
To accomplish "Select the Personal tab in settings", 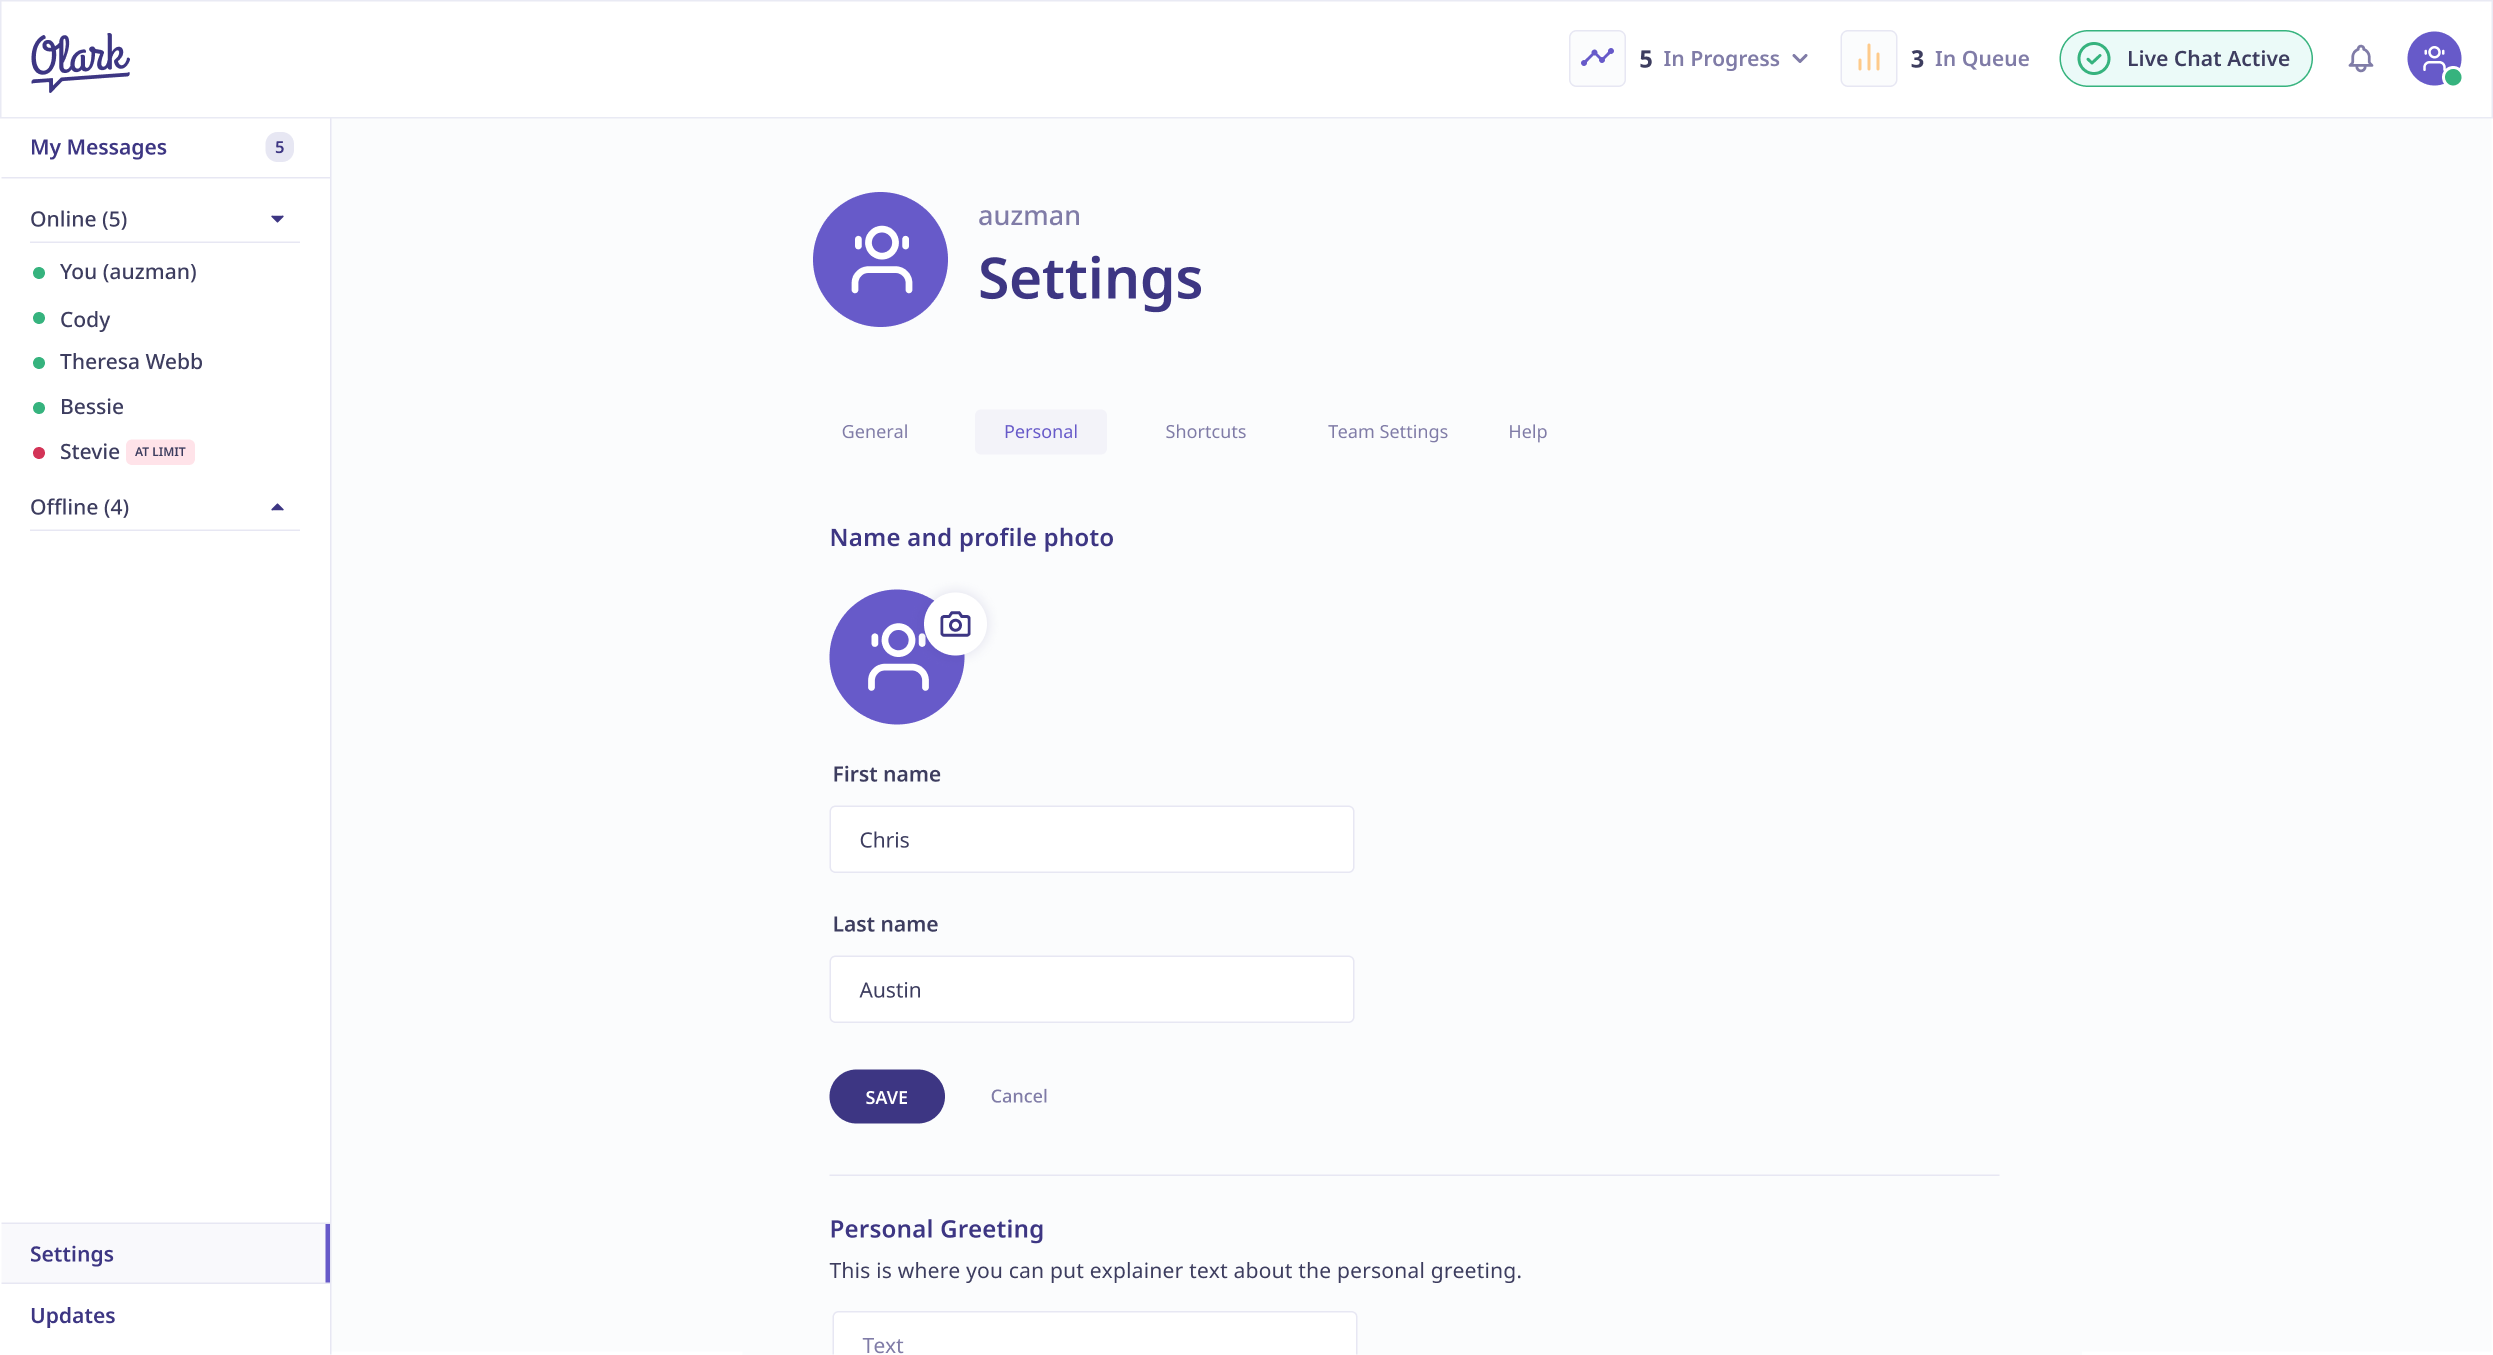I will [1040, 431].
